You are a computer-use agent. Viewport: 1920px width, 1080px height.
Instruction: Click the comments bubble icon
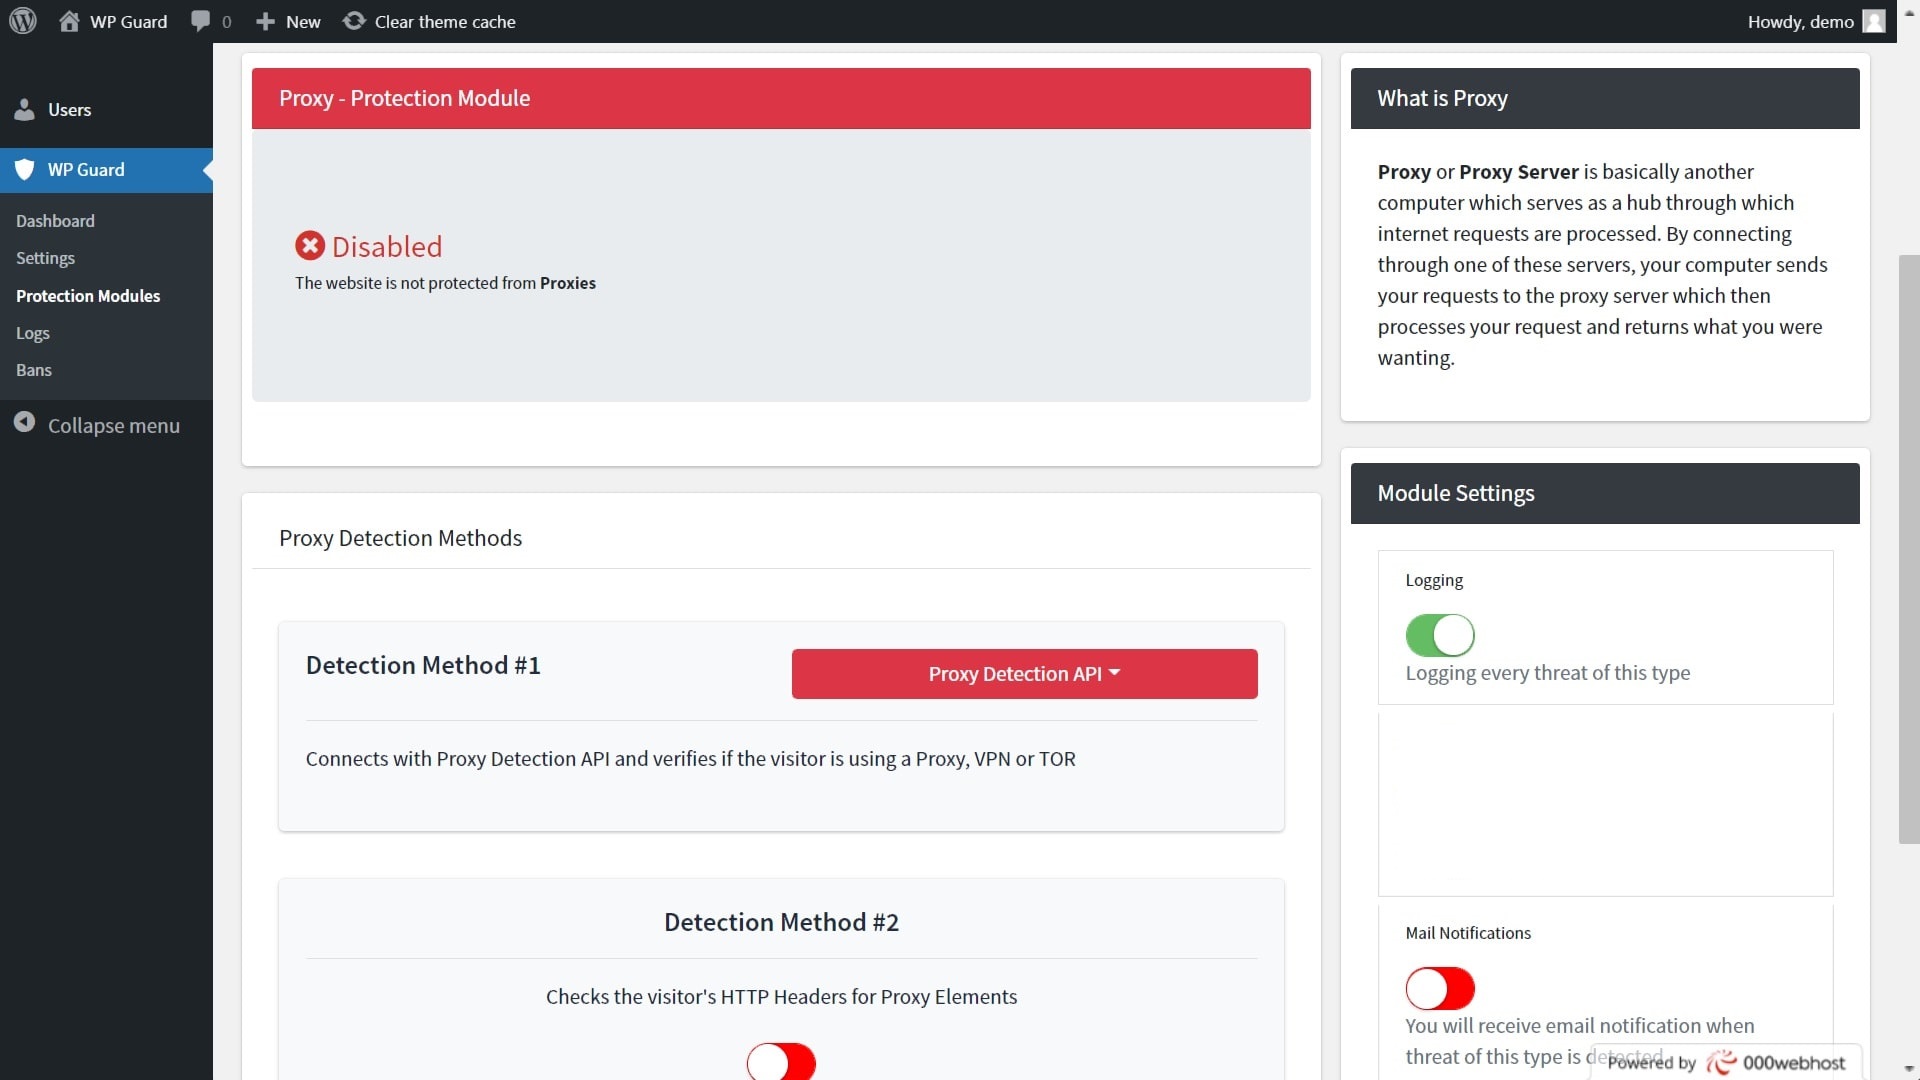(x=199, y=21)
